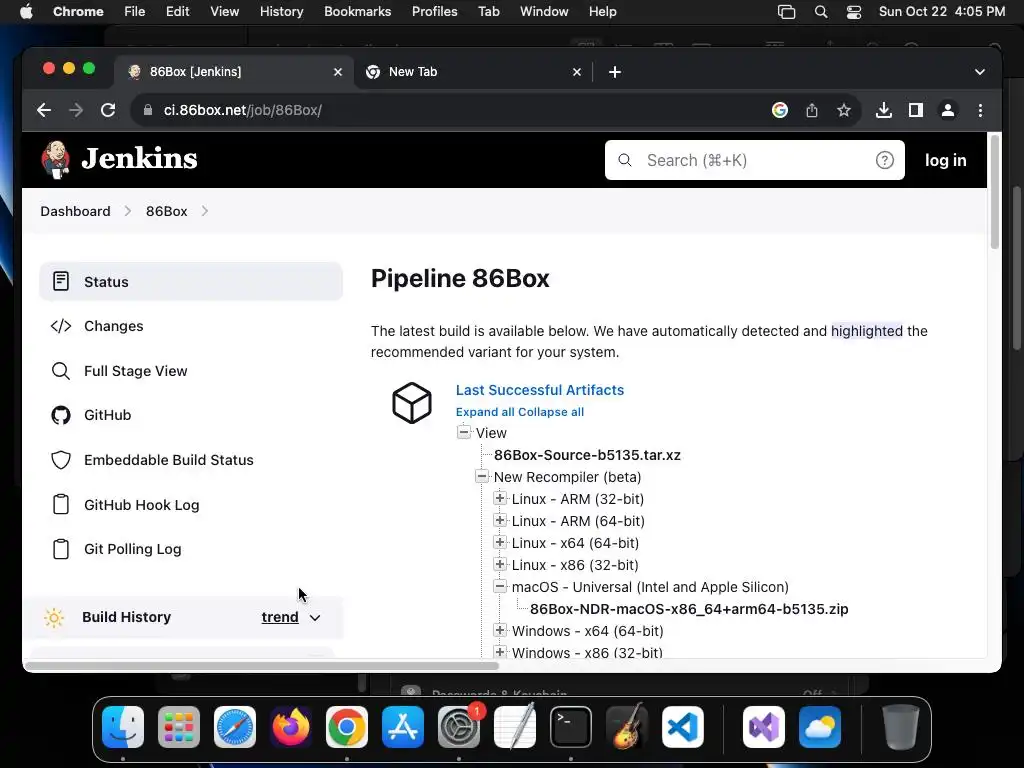1024x768 pixels.
Task: Open the Bookmarks menu
Action: pos(357,12)
